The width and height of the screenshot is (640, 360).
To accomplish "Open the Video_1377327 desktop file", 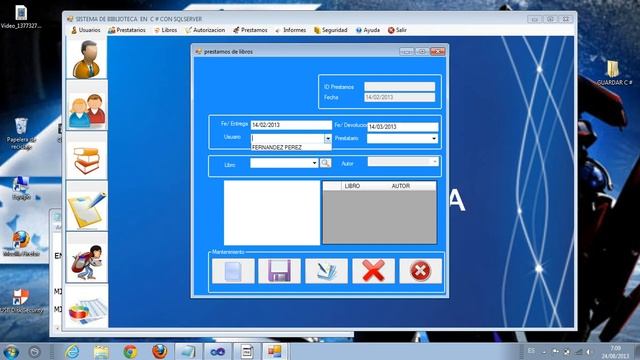I will [x=21, y=17].
